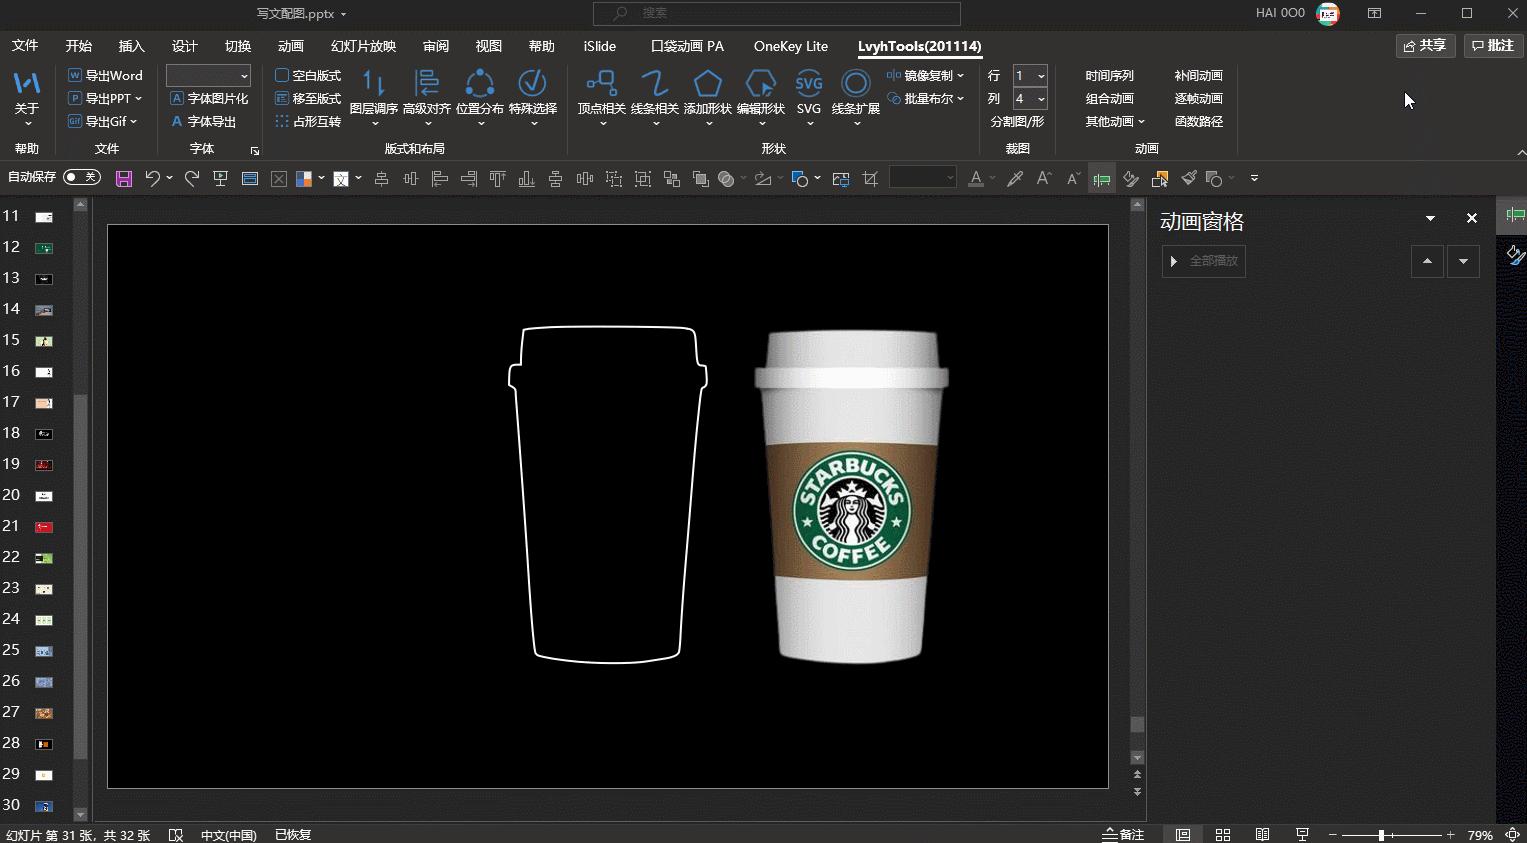Click the purple save icon

[124, 179]
